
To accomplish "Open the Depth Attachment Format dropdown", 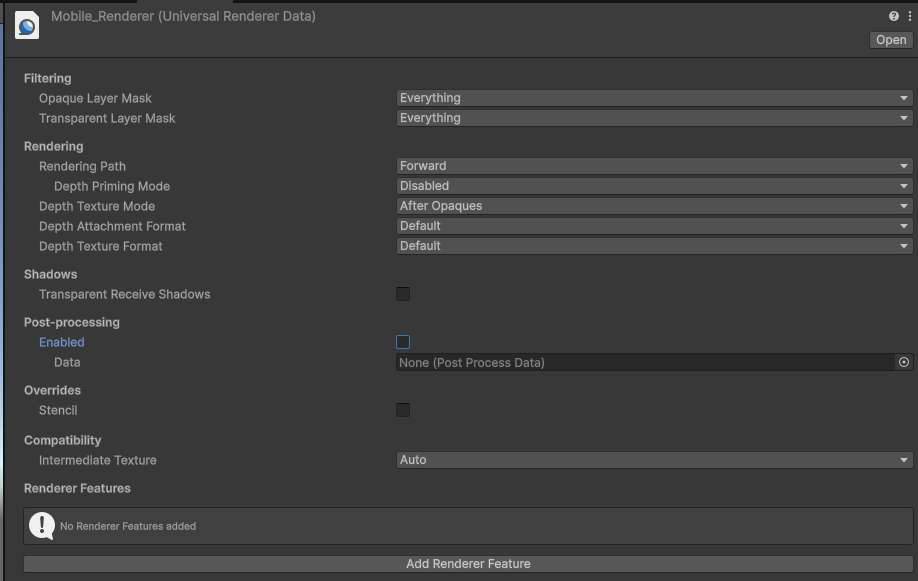I will [655, 225].
